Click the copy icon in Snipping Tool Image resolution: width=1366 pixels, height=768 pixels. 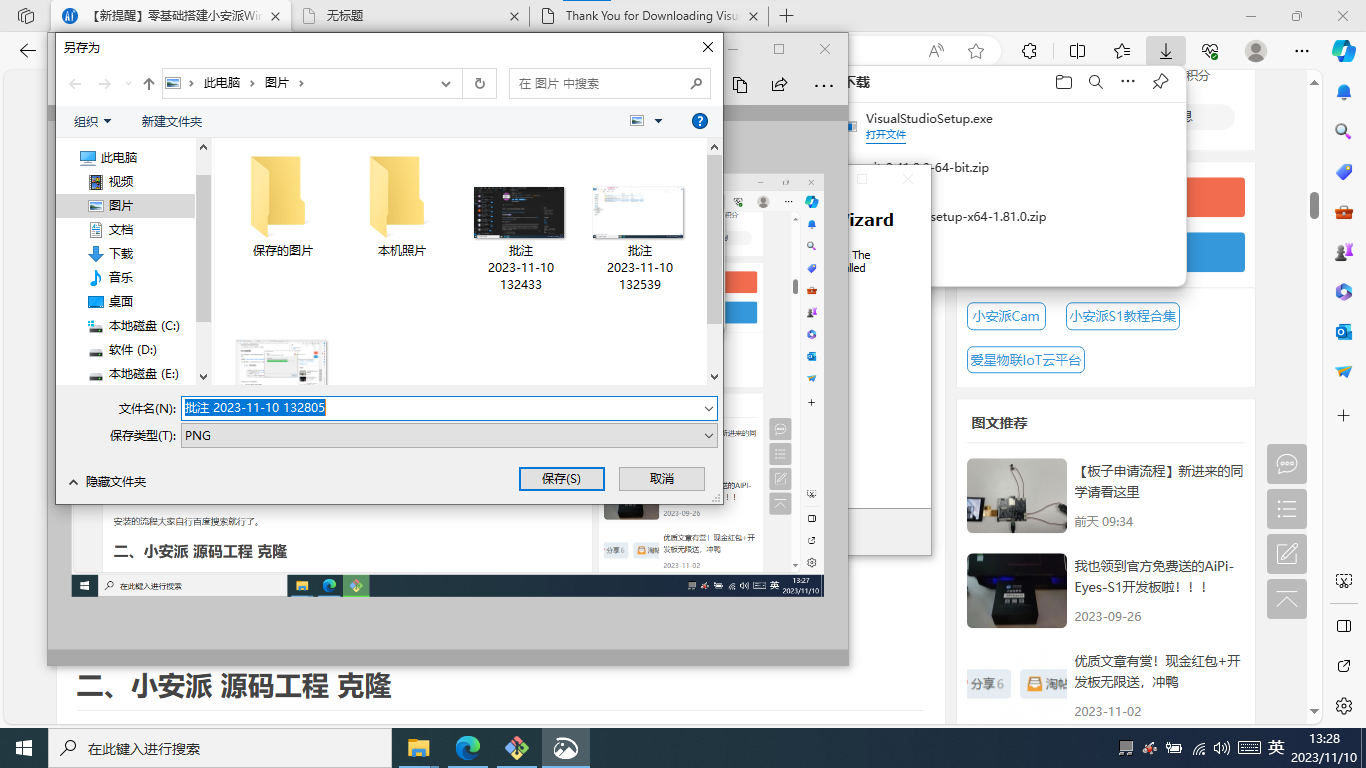740,85
